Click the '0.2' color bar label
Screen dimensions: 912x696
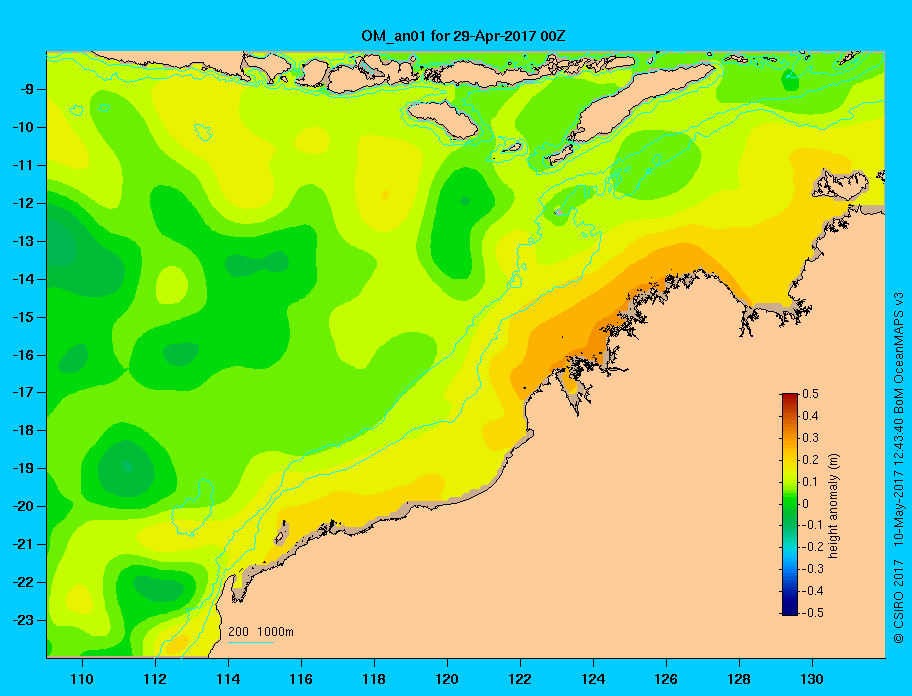point(810,459)
